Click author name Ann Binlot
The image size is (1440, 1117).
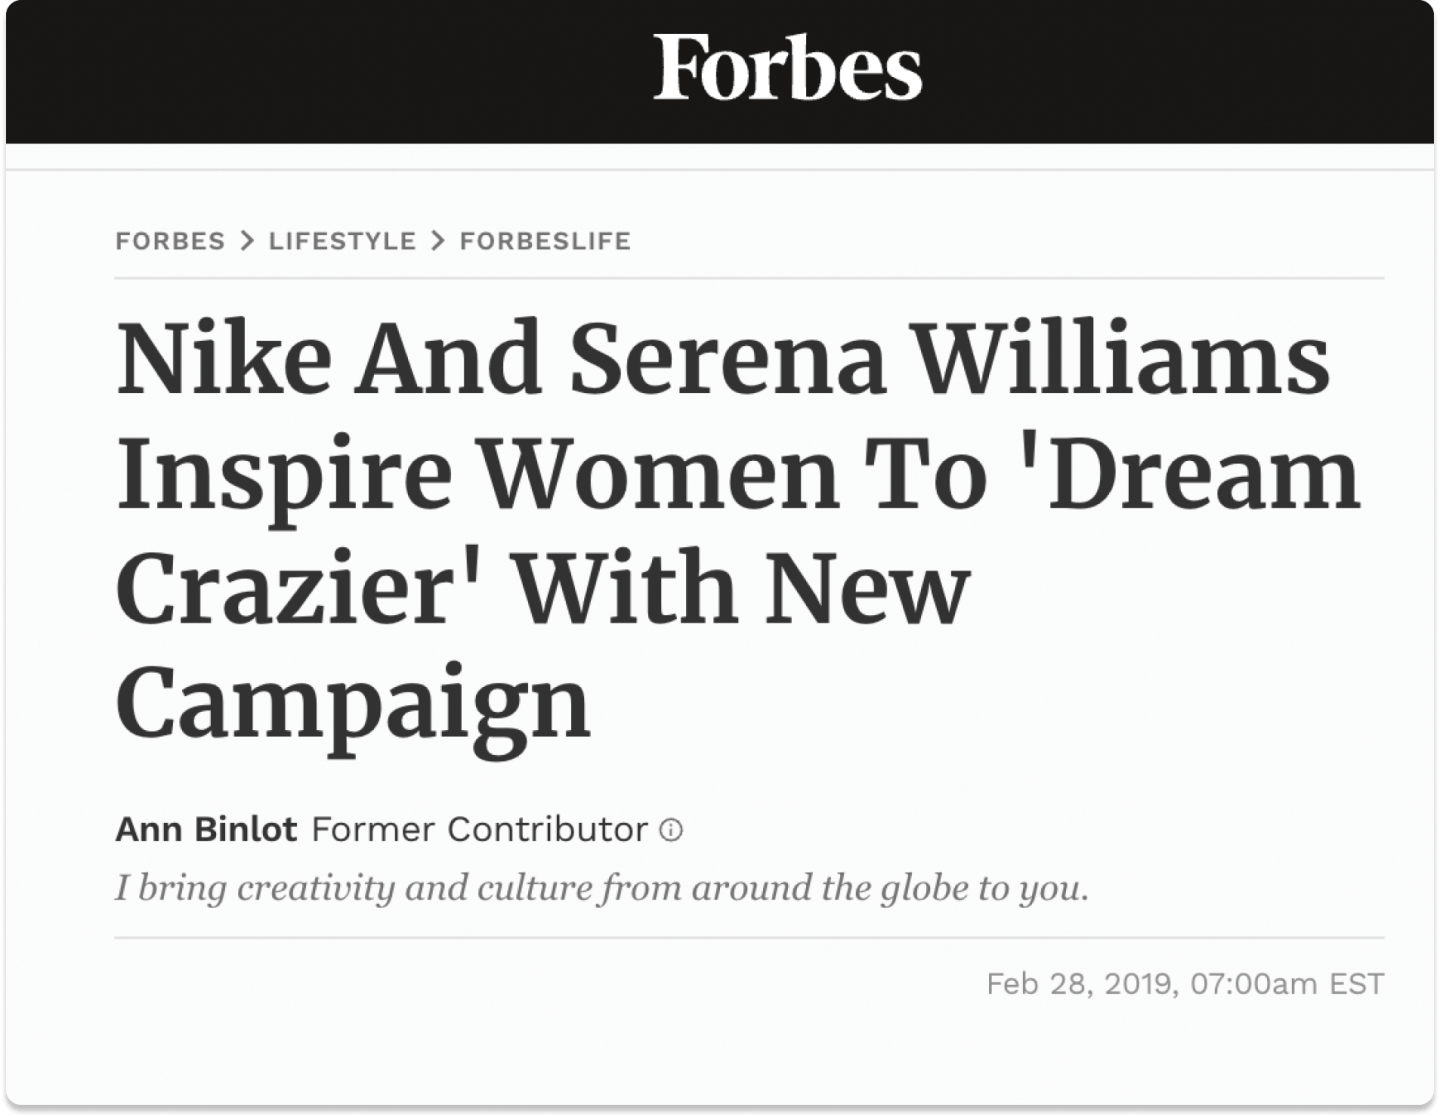tap(204, 829)
